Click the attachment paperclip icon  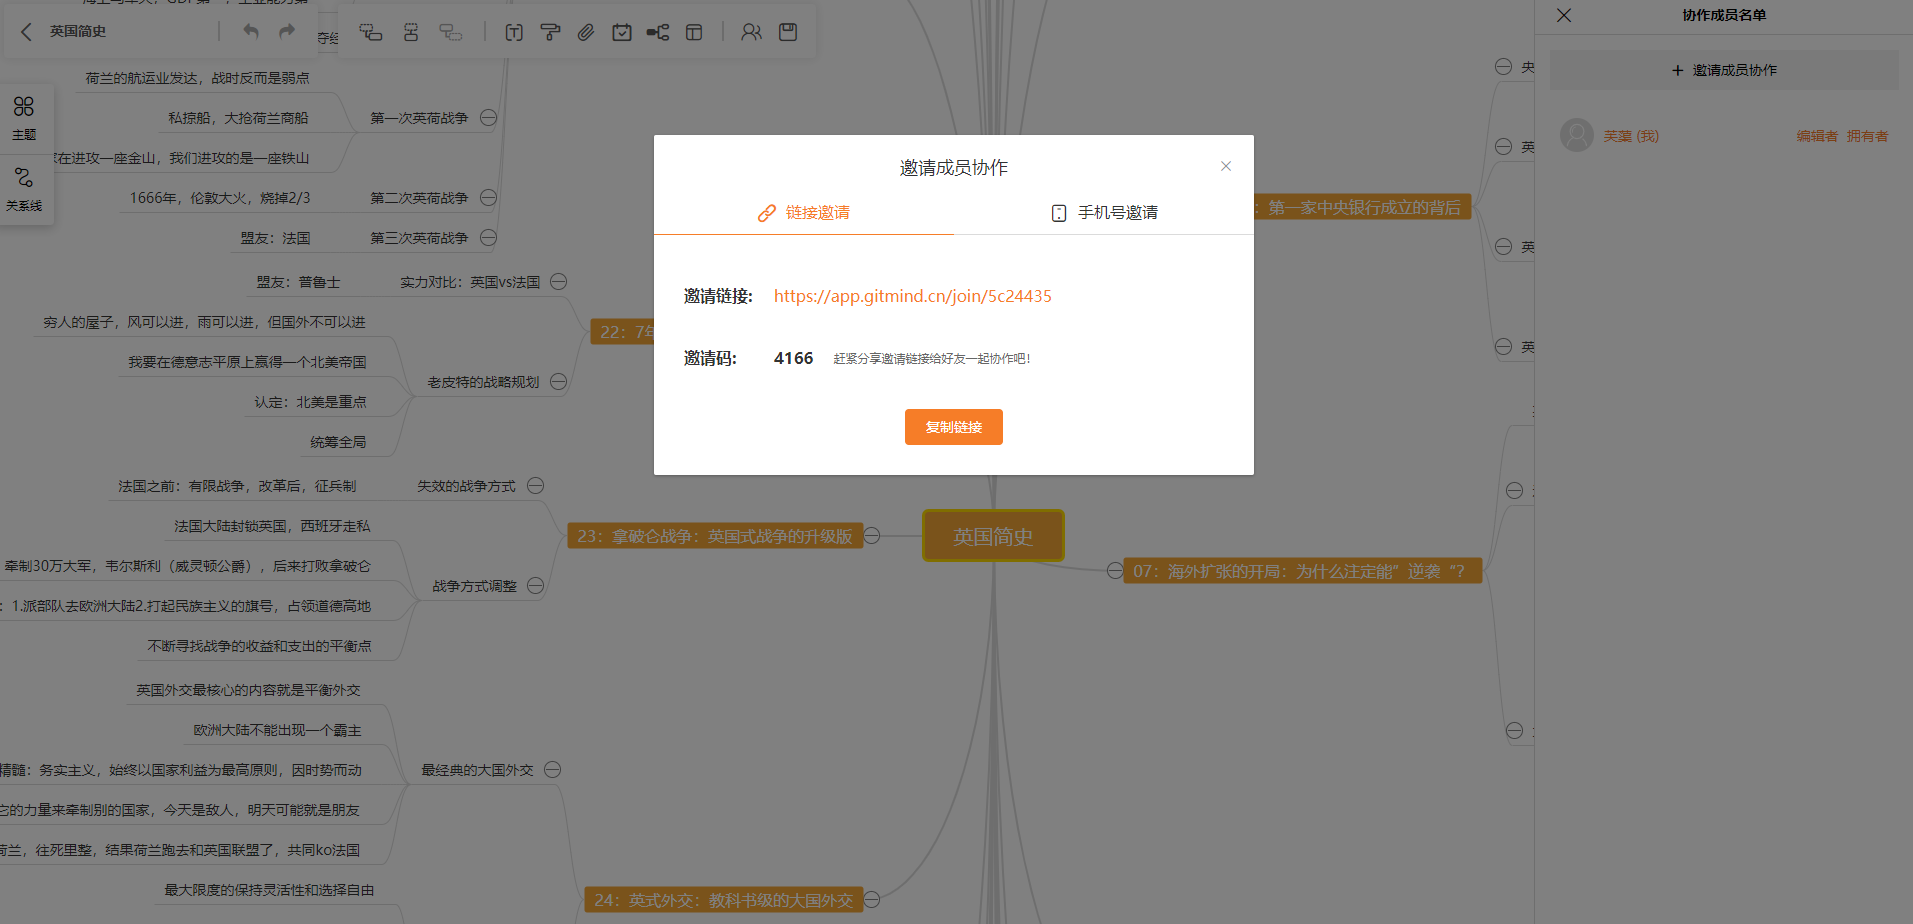(586, 32)
